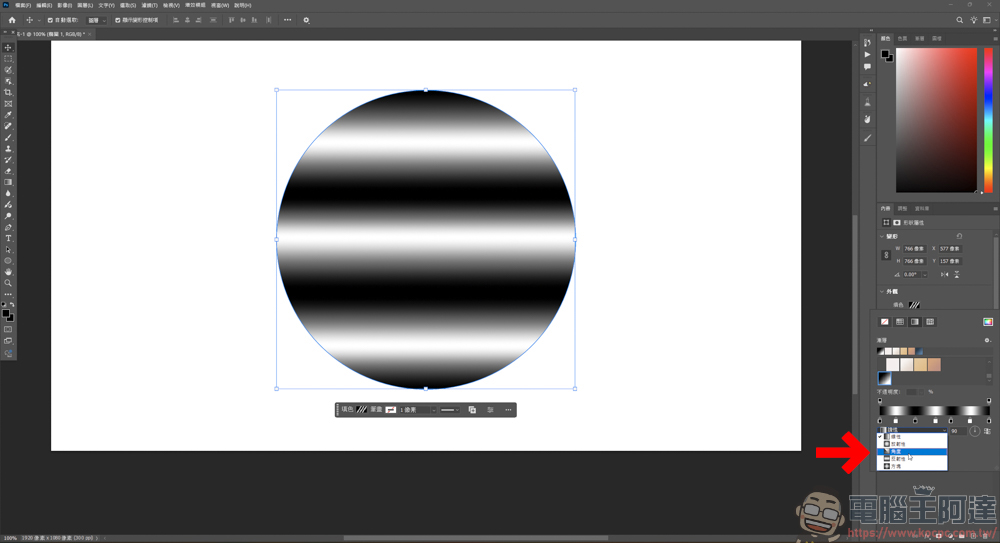
Task: Open the gradient style dropdown
Action: click(x=913, y=430)
